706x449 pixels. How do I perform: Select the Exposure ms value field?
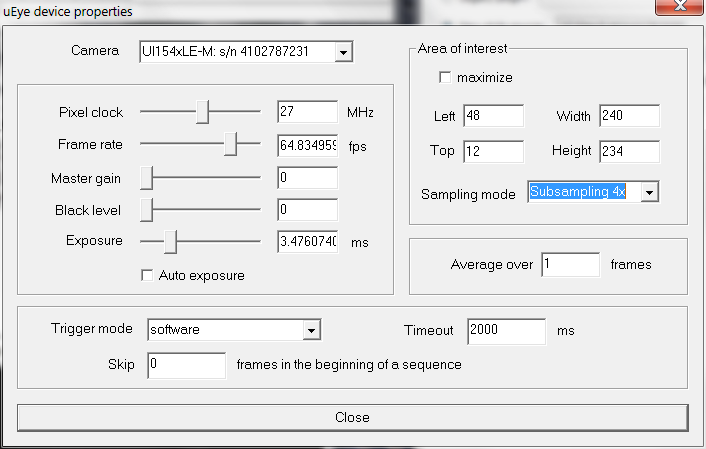[307, 242]
